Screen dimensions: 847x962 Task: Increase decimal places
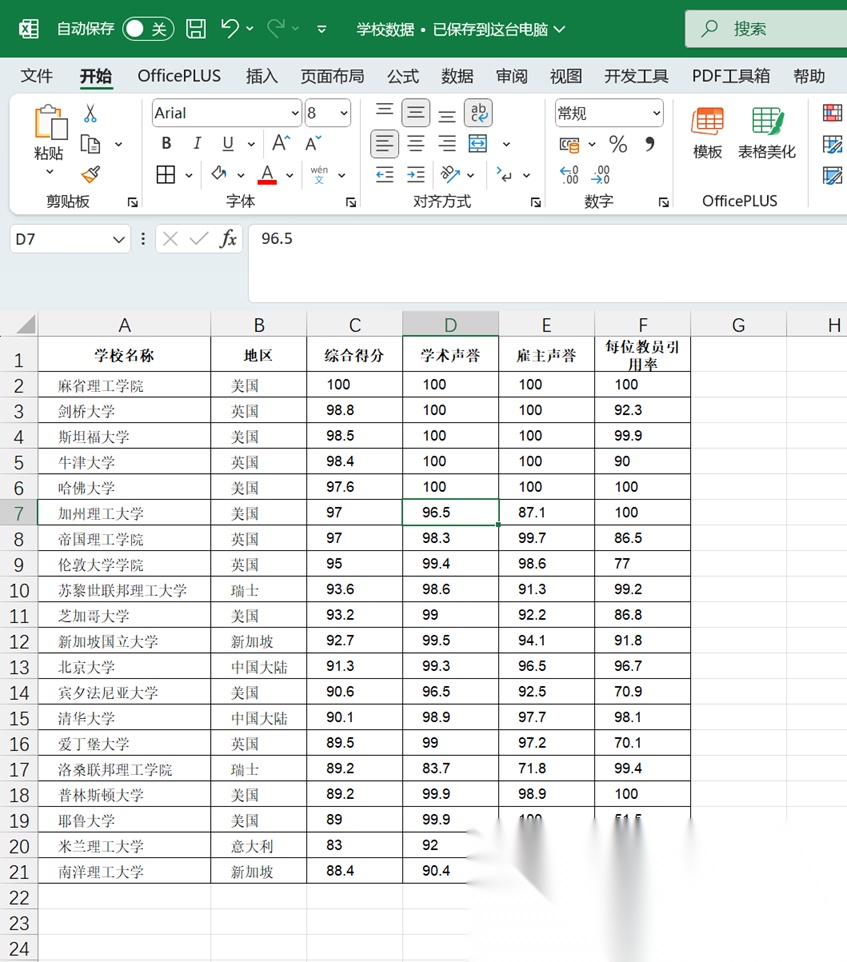[569, 175]
